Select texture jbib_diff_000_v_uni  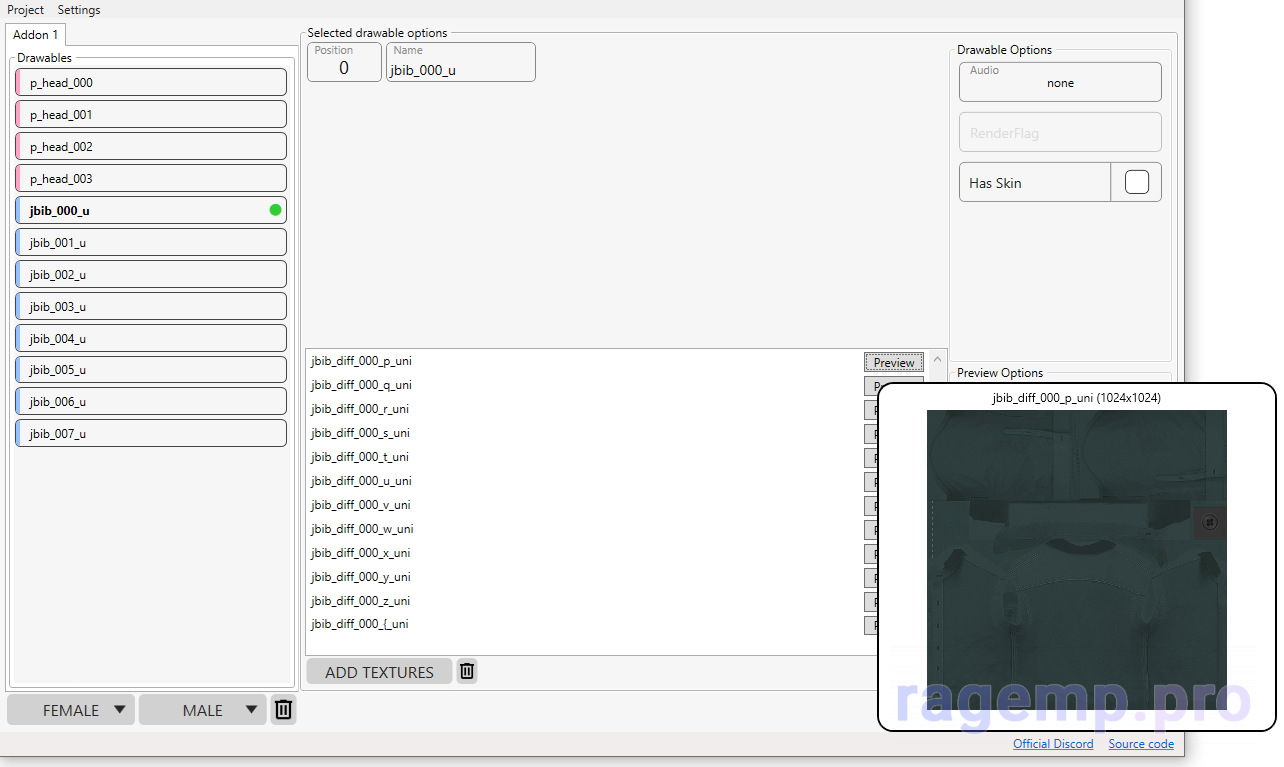click(361, 505)
